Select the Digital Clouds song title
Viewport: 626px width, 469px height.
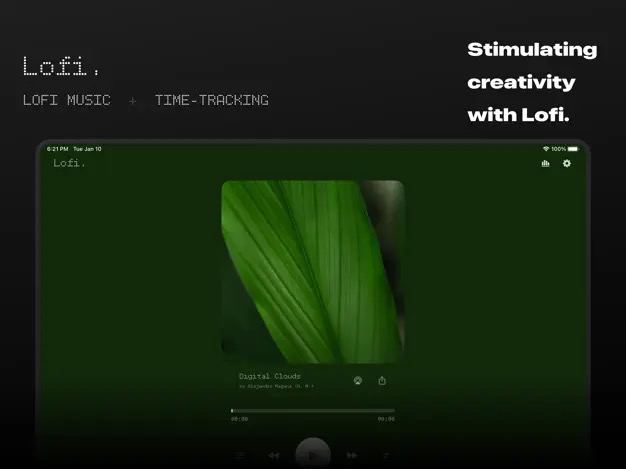coord(269,376)
